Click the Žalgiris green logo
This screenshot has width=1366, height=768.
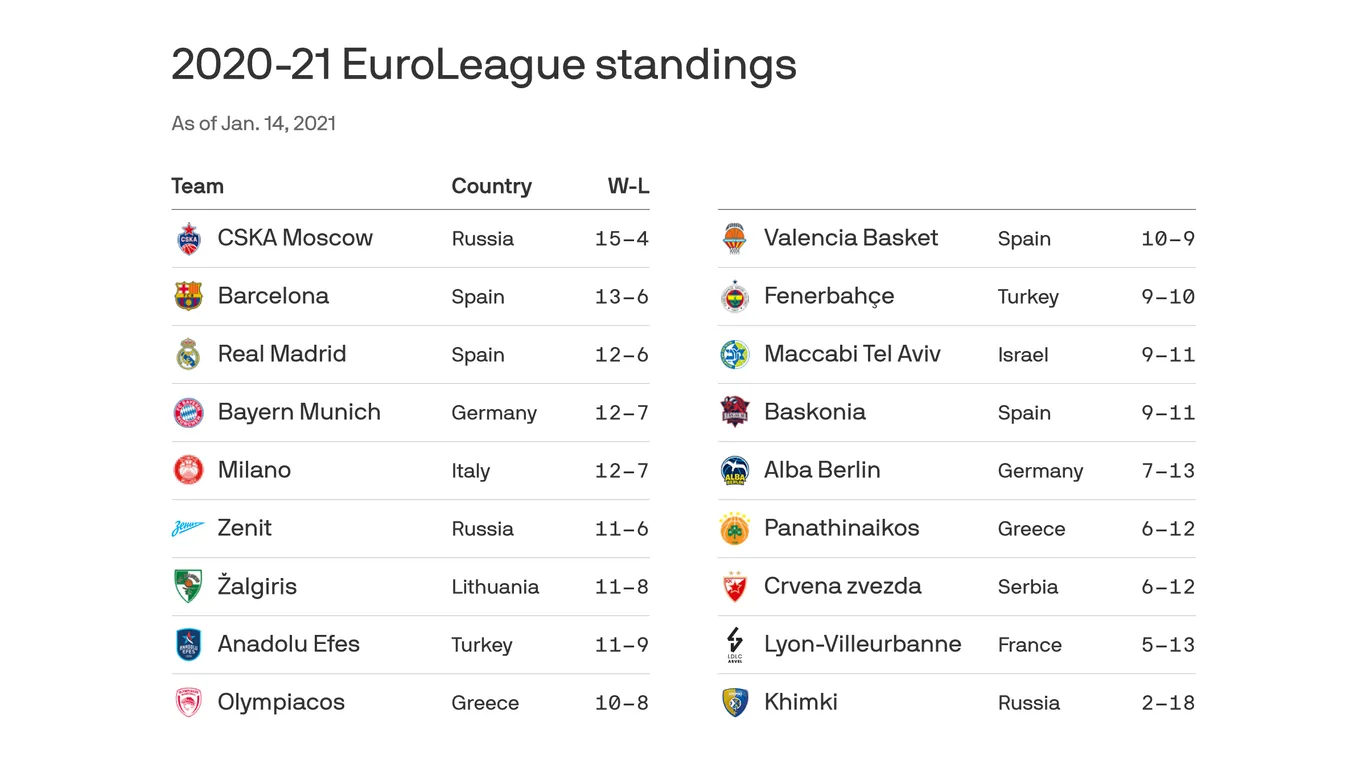(188, 587)
